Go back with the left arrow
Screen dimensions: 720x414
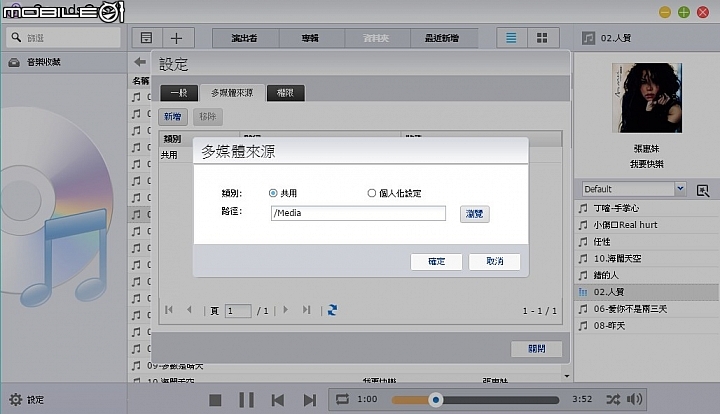coord(140,62)
